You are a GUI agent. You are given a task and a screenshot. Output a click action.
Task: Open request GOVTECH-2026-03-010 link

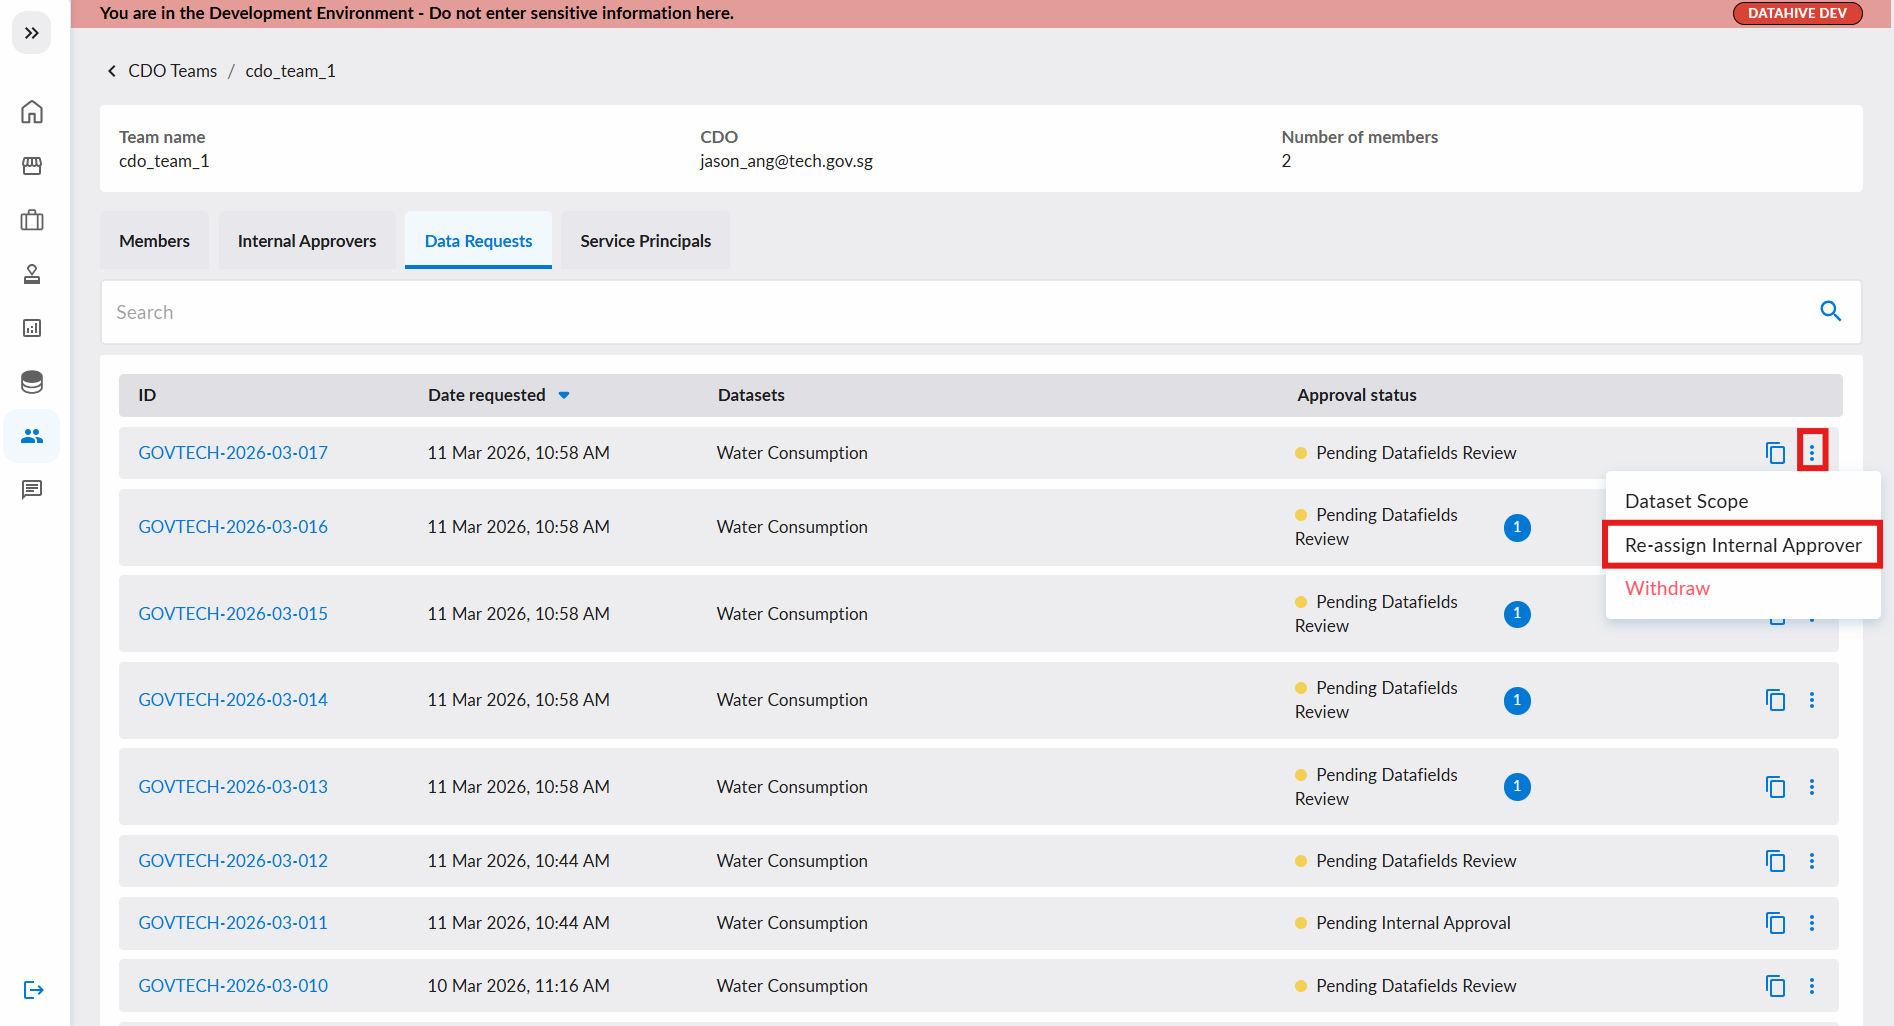[x=233, y=986]
